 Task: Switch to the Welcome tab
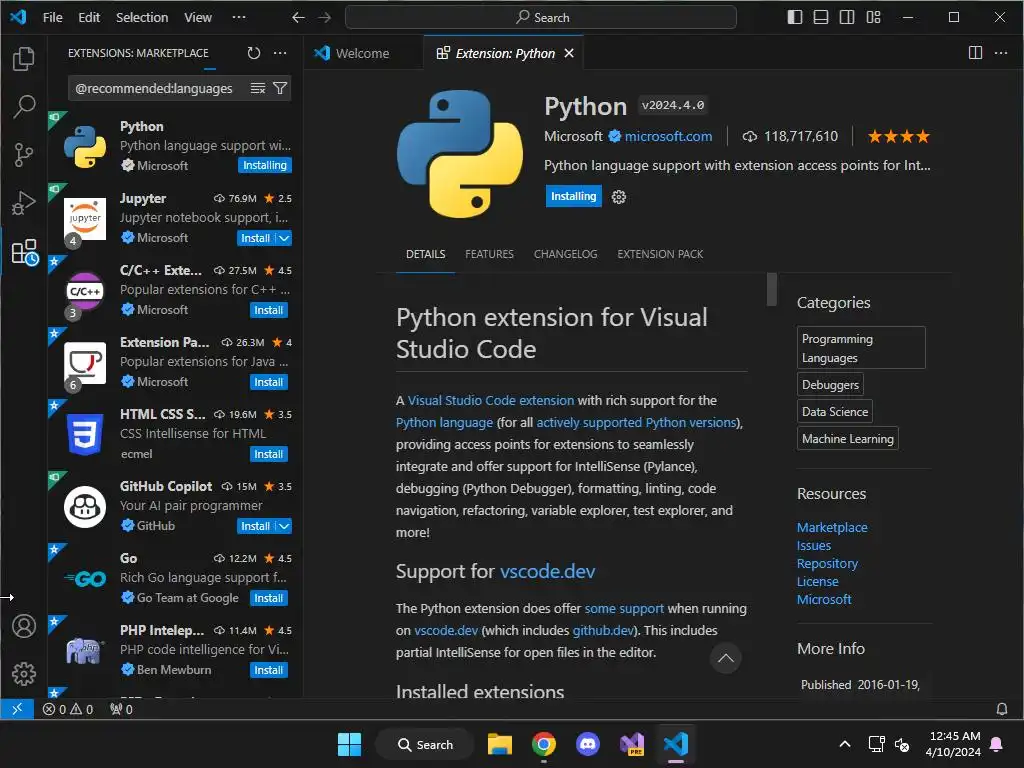click(x=362, y=54)
